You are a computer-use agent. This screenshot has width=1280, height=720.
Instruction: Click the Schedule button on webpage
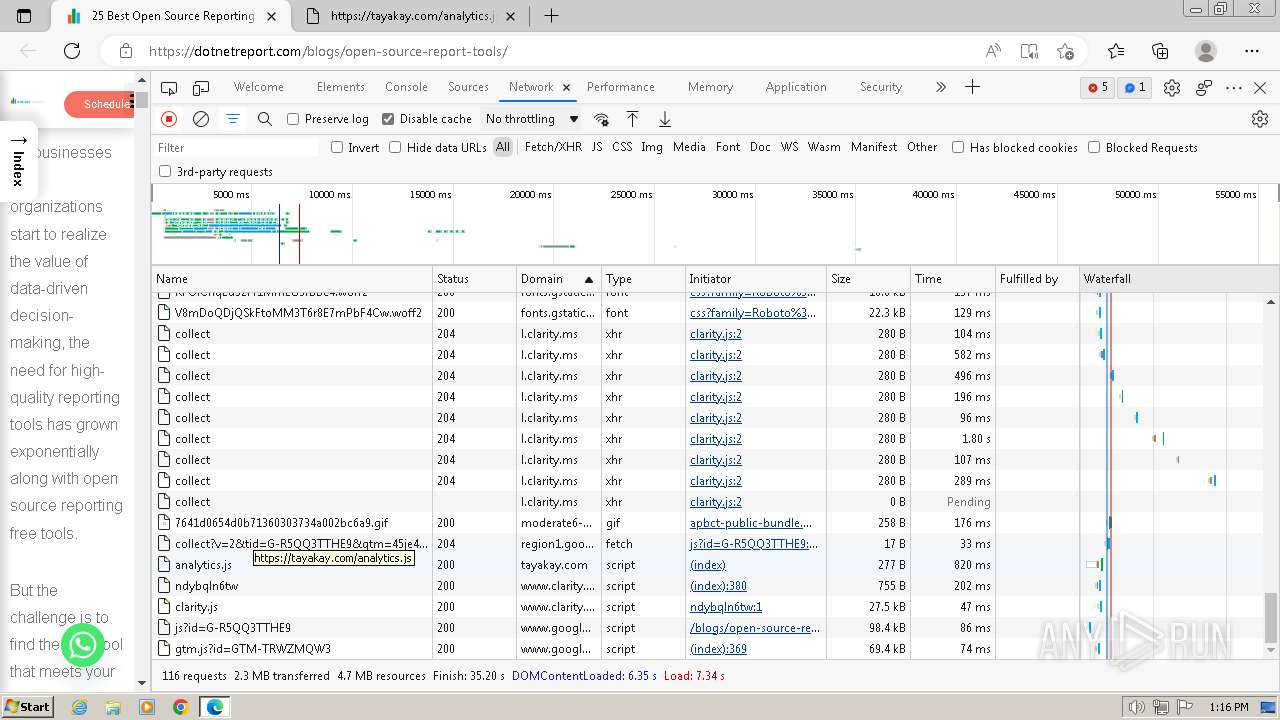(x=99, y=104)
